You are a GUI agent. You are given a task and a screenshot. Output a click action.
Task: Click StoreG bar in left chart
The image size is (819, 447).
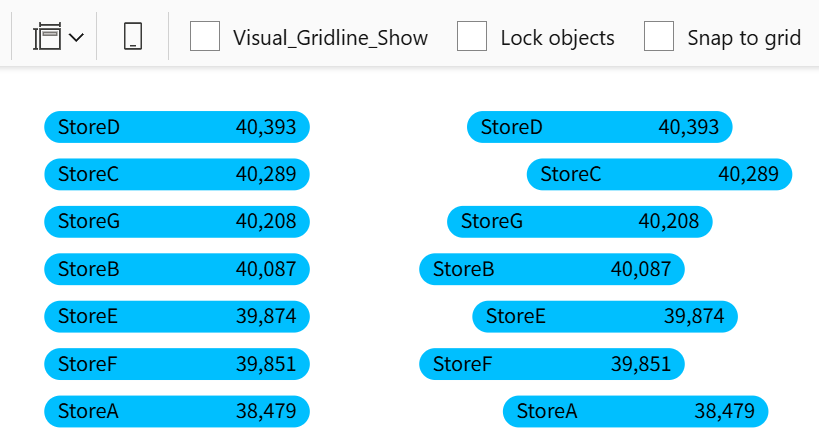click(x=177, y=221)
